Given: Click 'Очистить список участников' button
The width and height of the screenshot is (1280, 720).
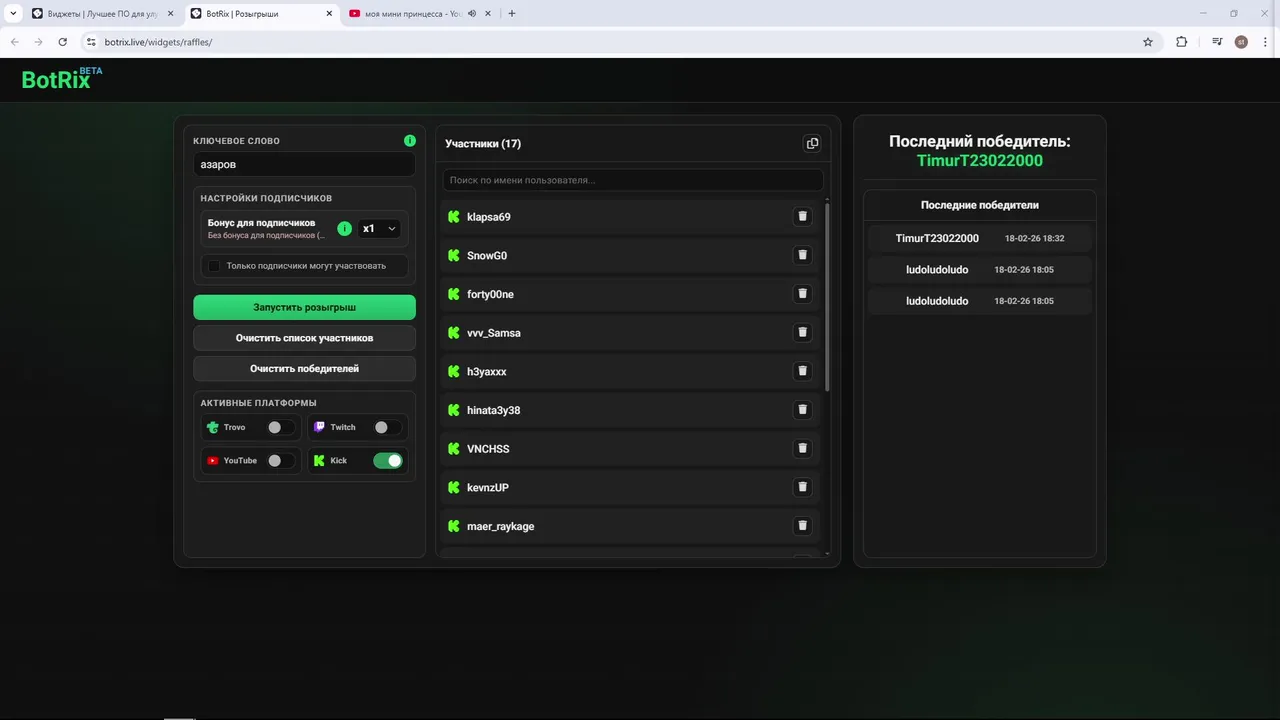Looking at the screenshot, I should click(305, 338).
